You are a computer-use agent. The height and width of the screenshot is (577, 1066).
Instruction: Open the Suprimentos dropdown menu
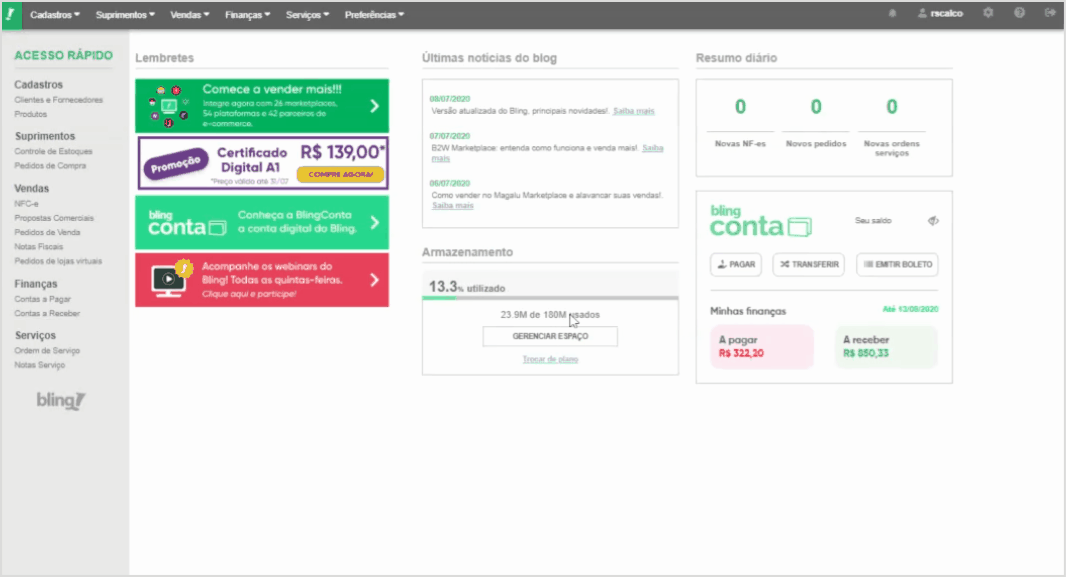(x=125, y=14)
